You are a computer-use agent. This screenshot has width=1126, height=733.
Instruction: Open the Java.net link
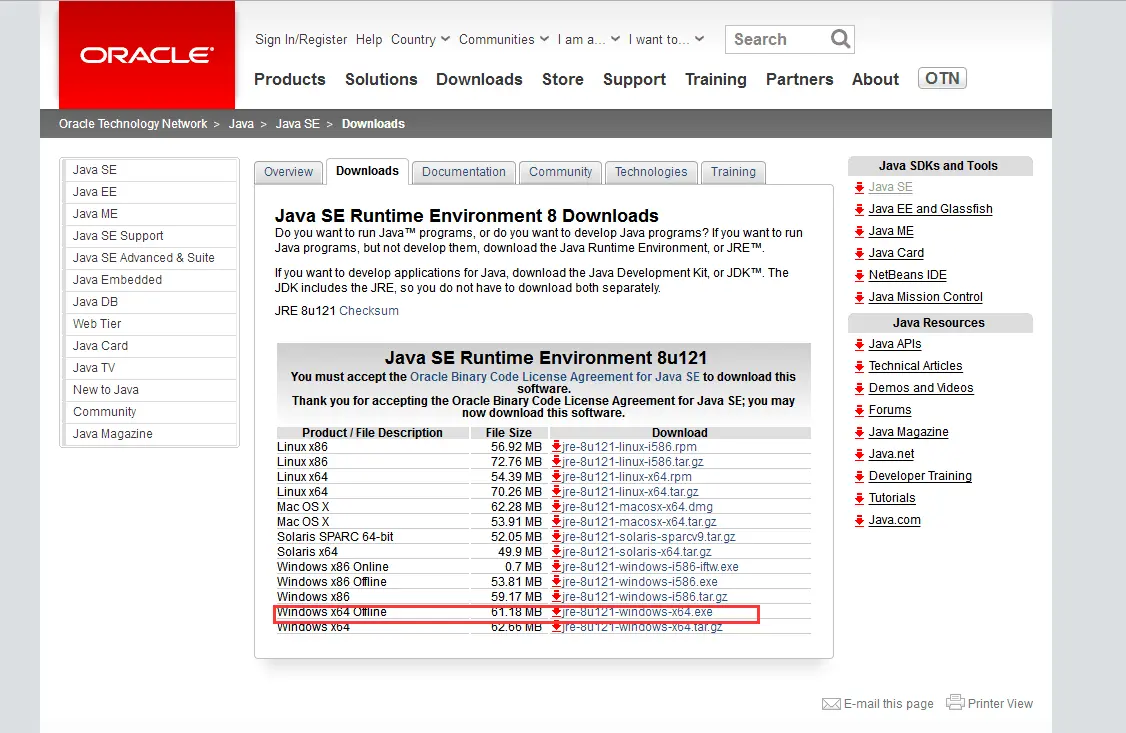coord(891,454)
